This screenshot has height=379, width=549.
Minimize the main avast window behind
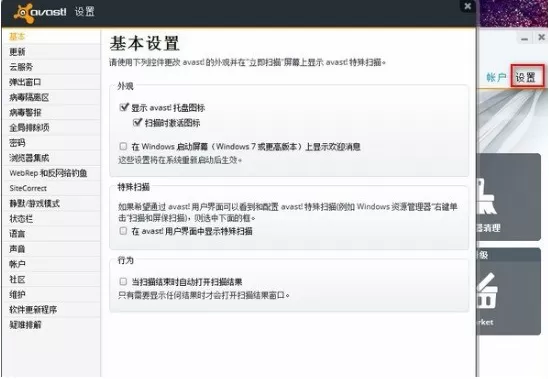click(x=524, y=38)
